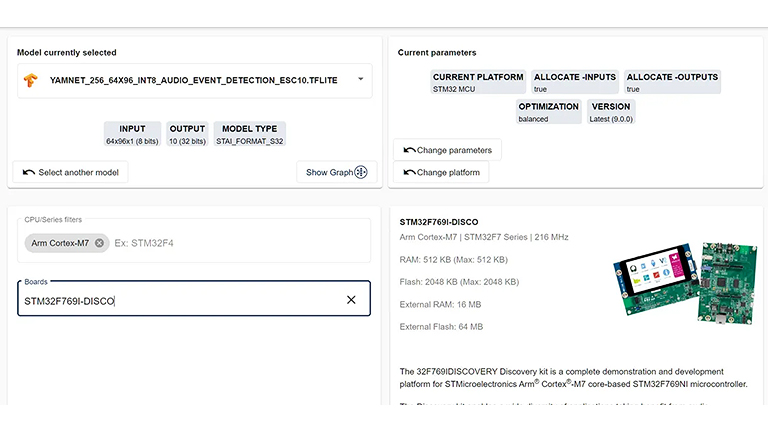The width and height of the screenshot is (768, 432).
Task: Click the INPUT 64x96x1 info chip
Action: pyautogui.click(x=132, y=135)
